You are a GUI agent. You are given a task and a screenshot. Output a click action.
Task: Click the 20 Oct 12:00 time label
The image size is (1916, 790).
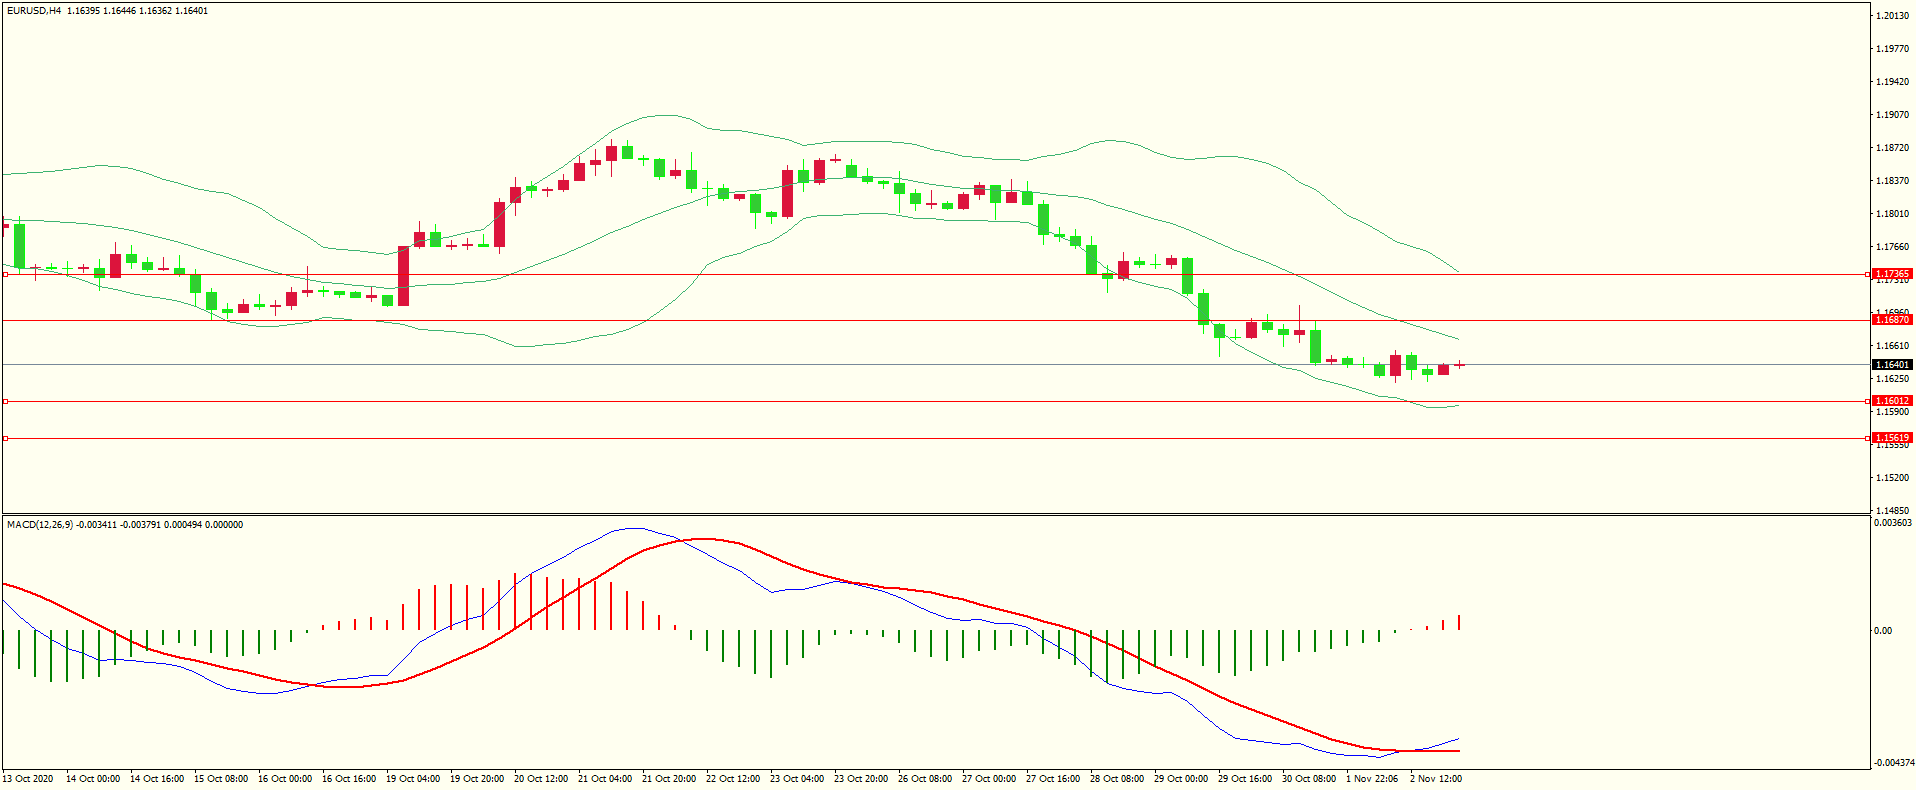pos(541,779)
